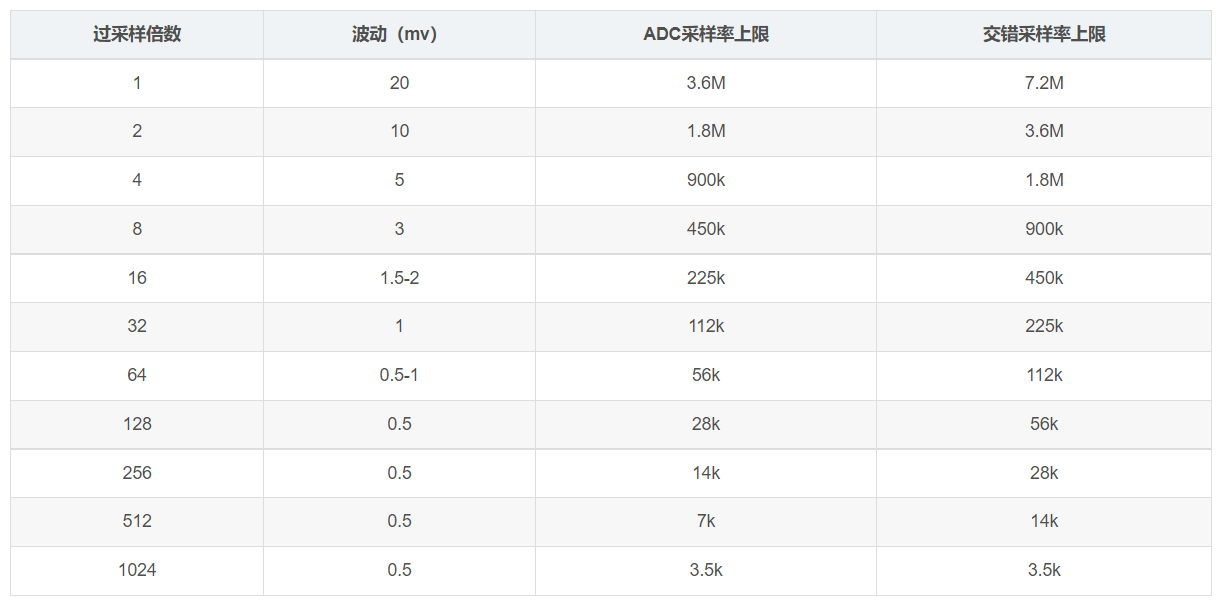This screenshot has height=611, width=1222.
Task: Select the 交错采样率上限 header cell
Action: (1044, 34)
